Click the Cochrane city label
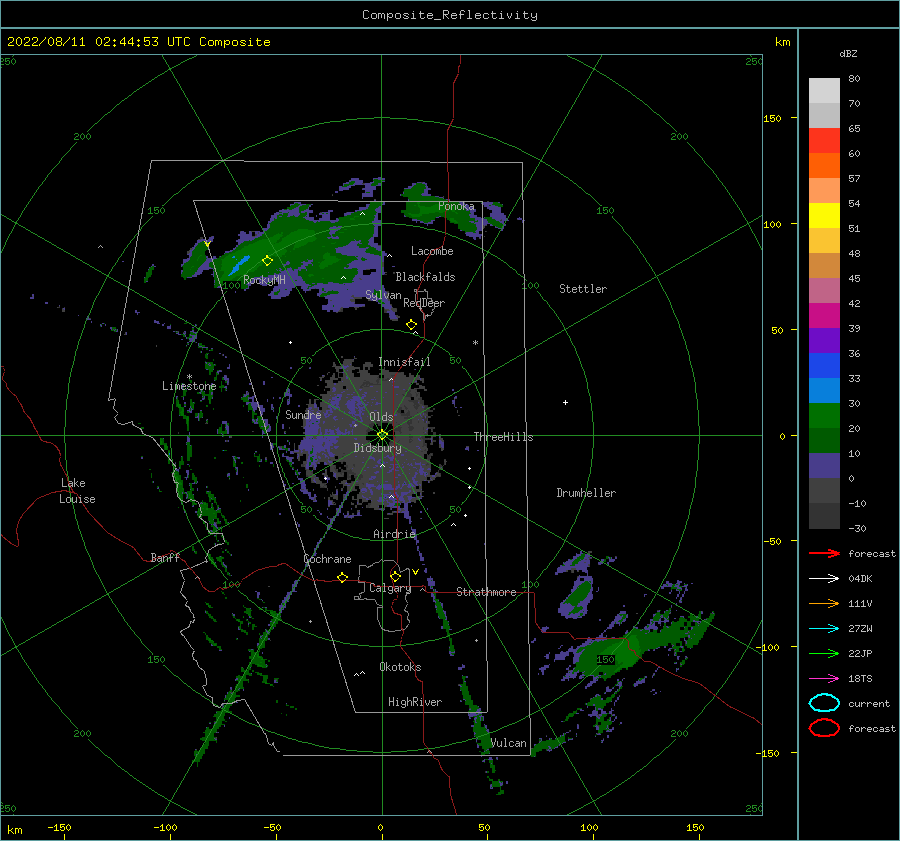 pos(327,559)
